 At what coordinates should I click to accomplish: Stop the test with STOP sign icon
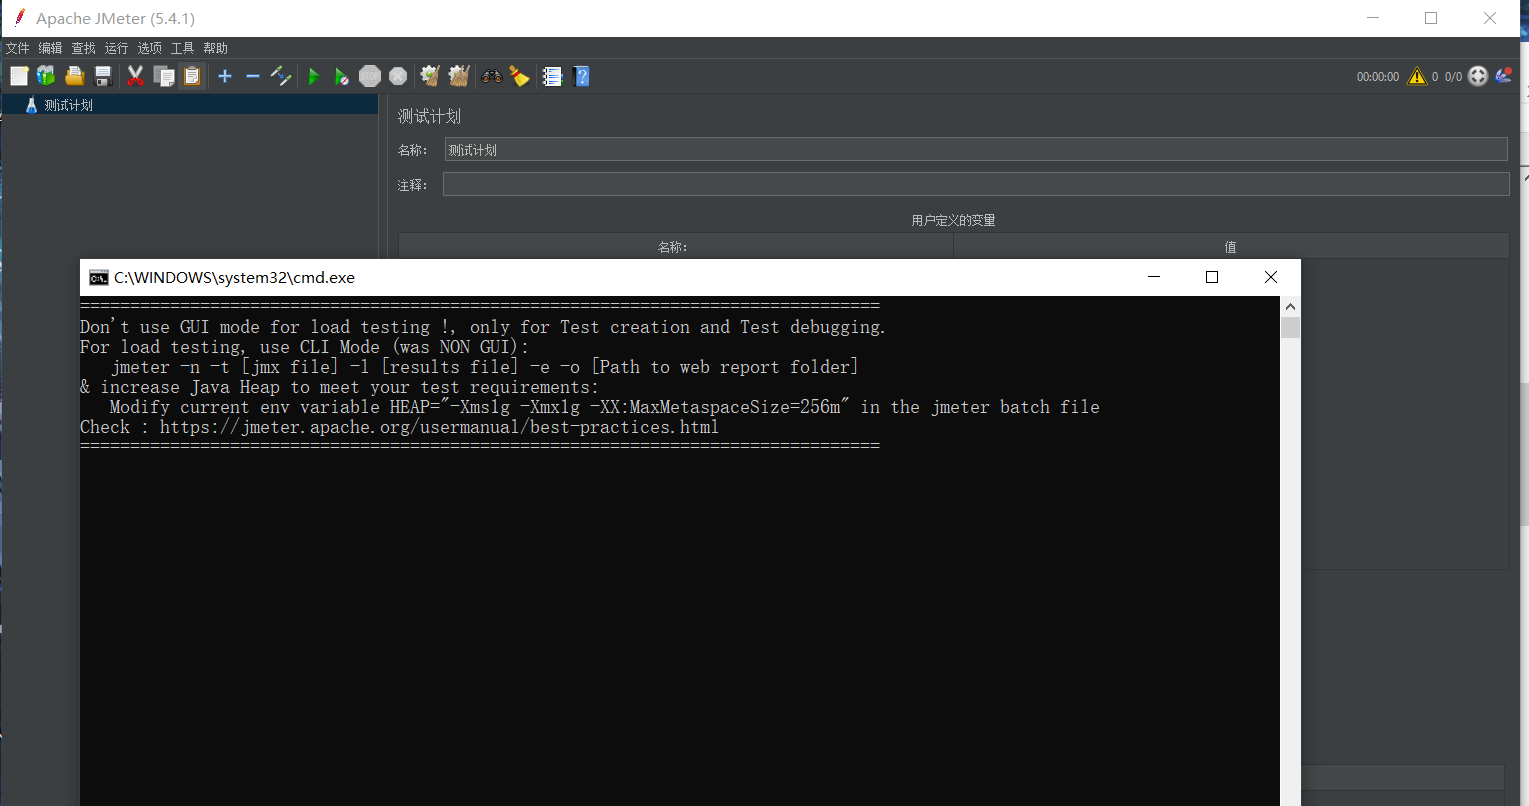pos(370,76)
